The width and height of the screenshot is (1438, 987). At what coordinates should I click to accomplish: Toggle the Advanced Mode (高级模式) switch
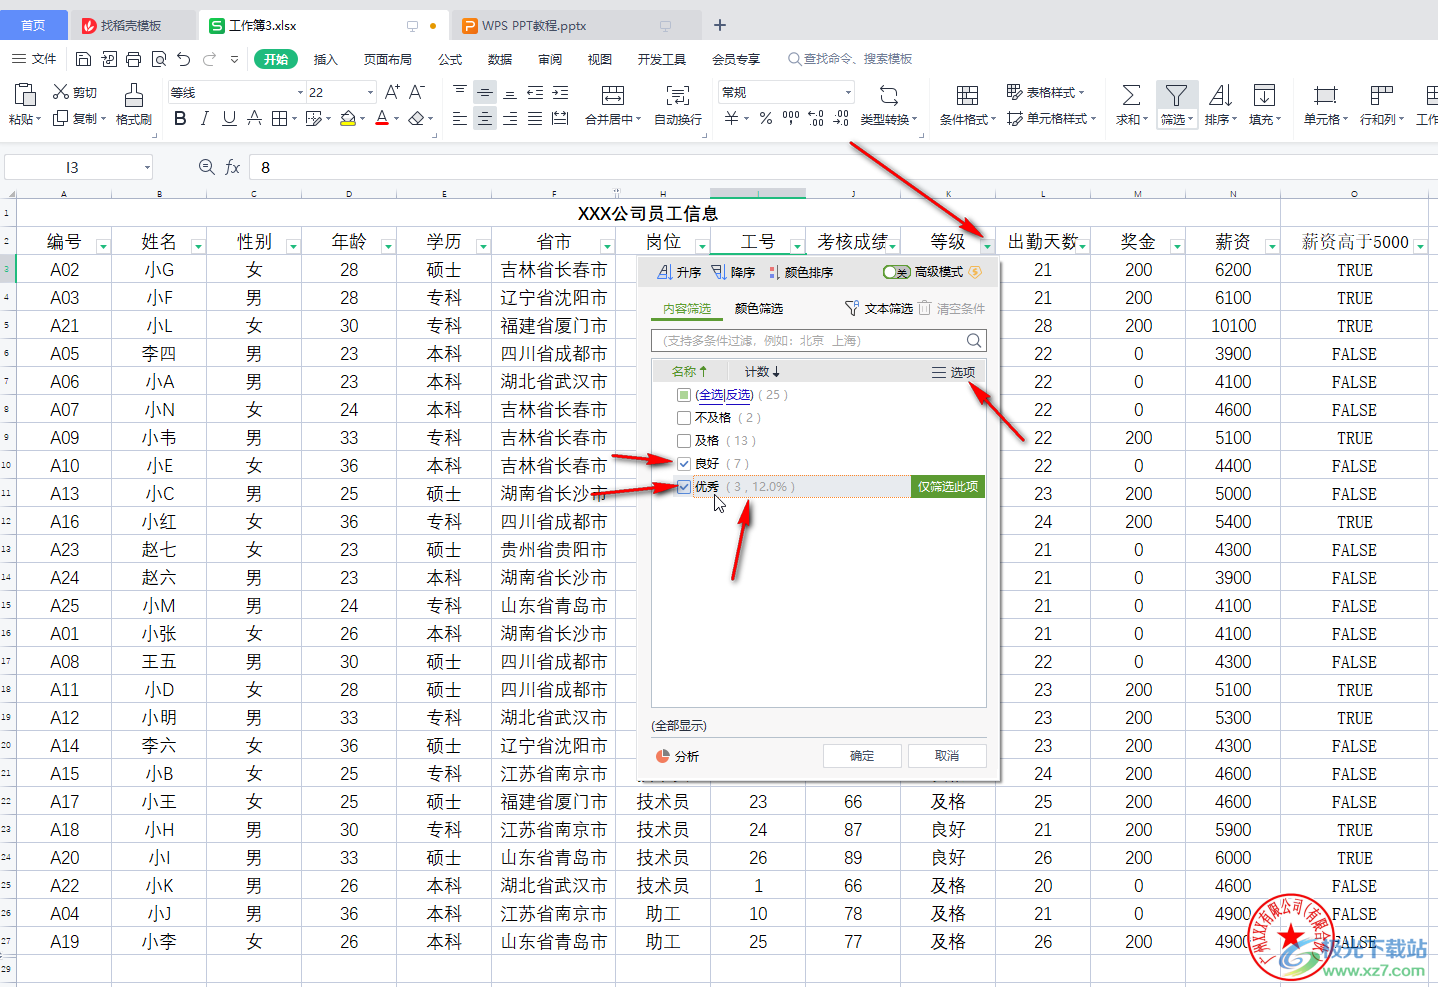896,272
